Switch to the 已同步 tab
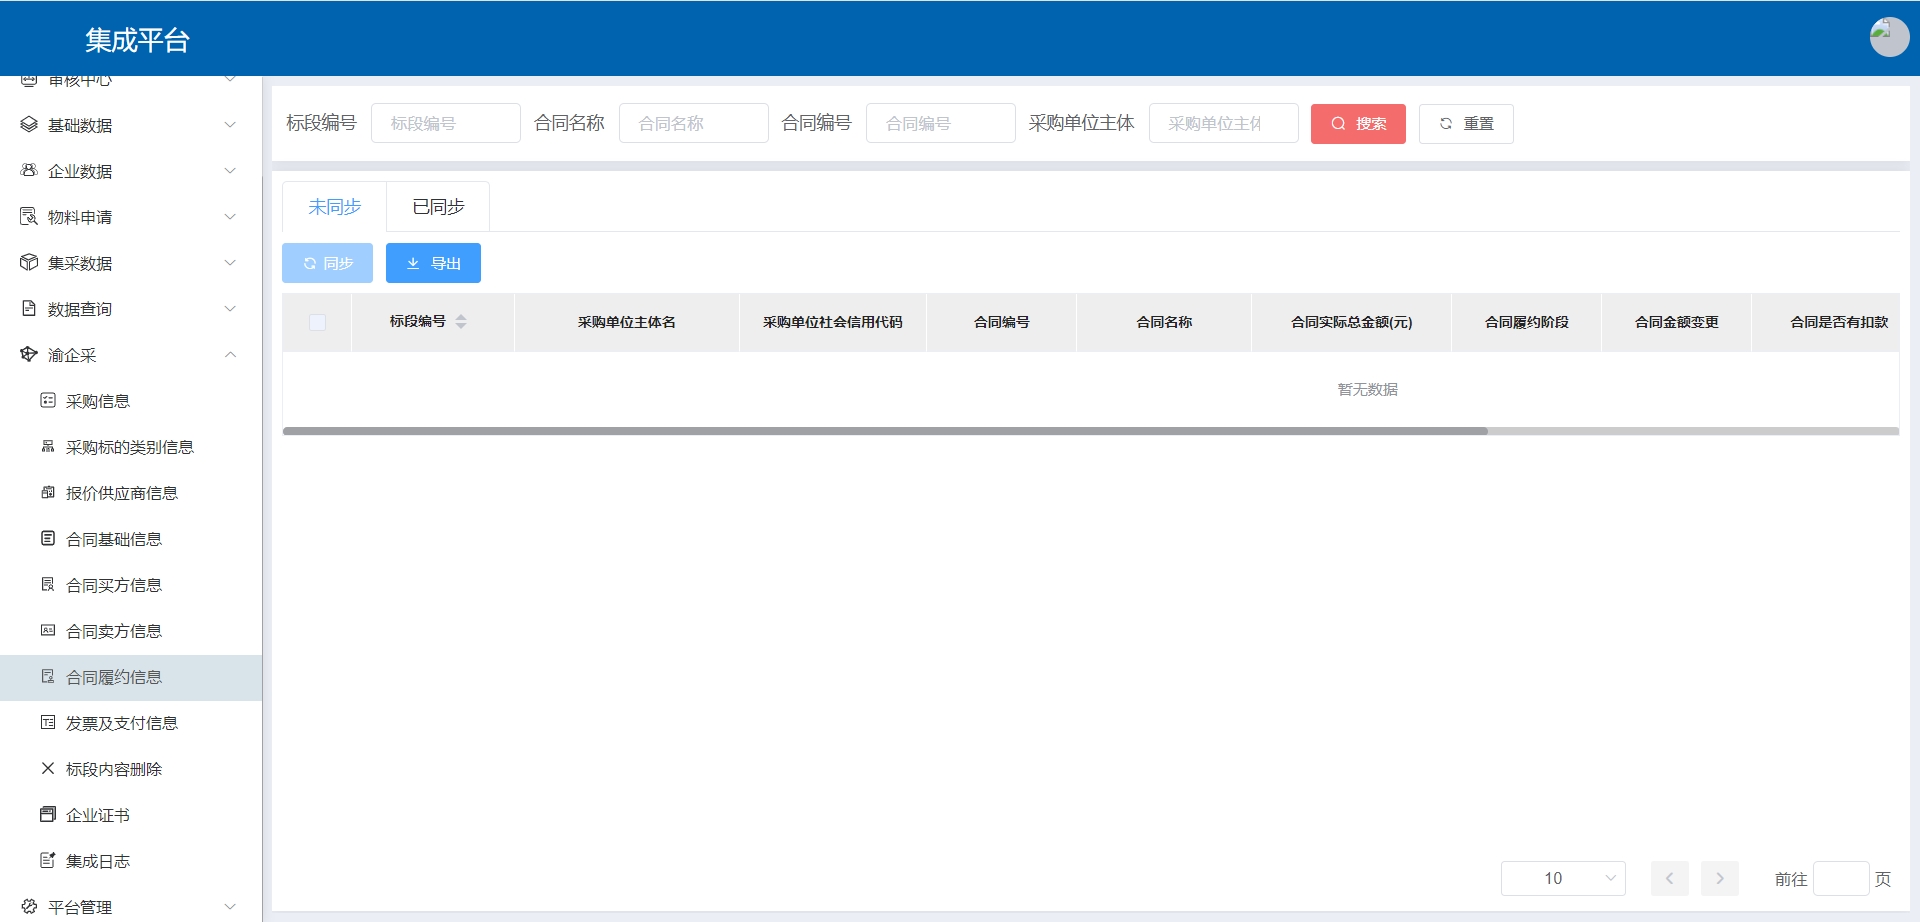The image size is (1920, 922). pos(438,207)
